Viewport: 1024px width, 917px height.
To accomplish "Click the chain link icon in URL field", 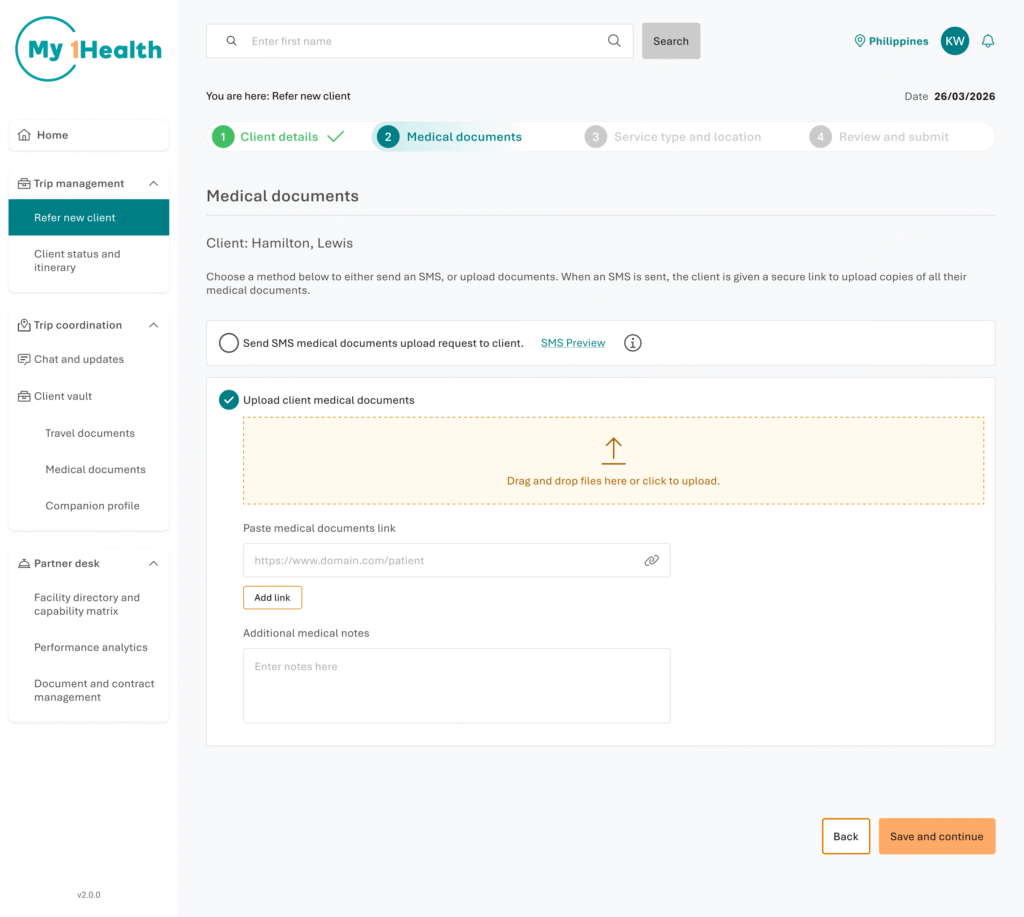I will coord(652,560).
